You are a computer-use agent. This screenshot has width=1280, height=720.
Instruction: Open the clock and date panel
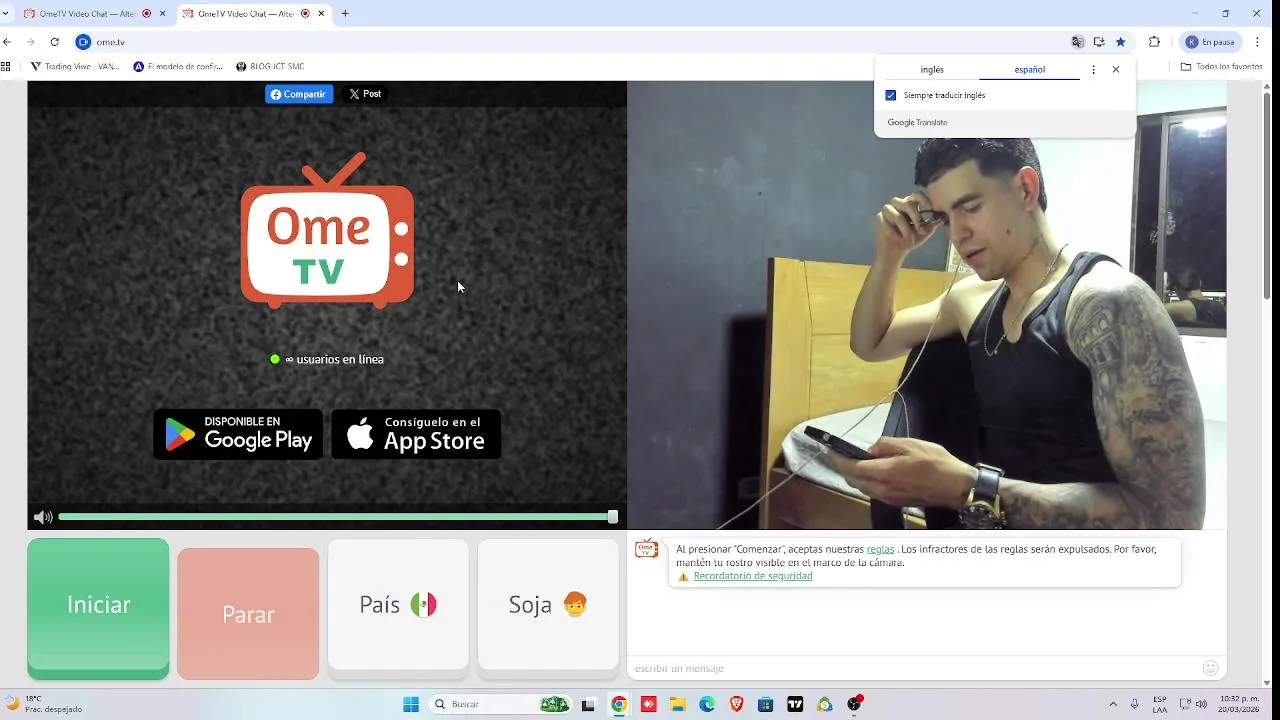[1239, 704]
